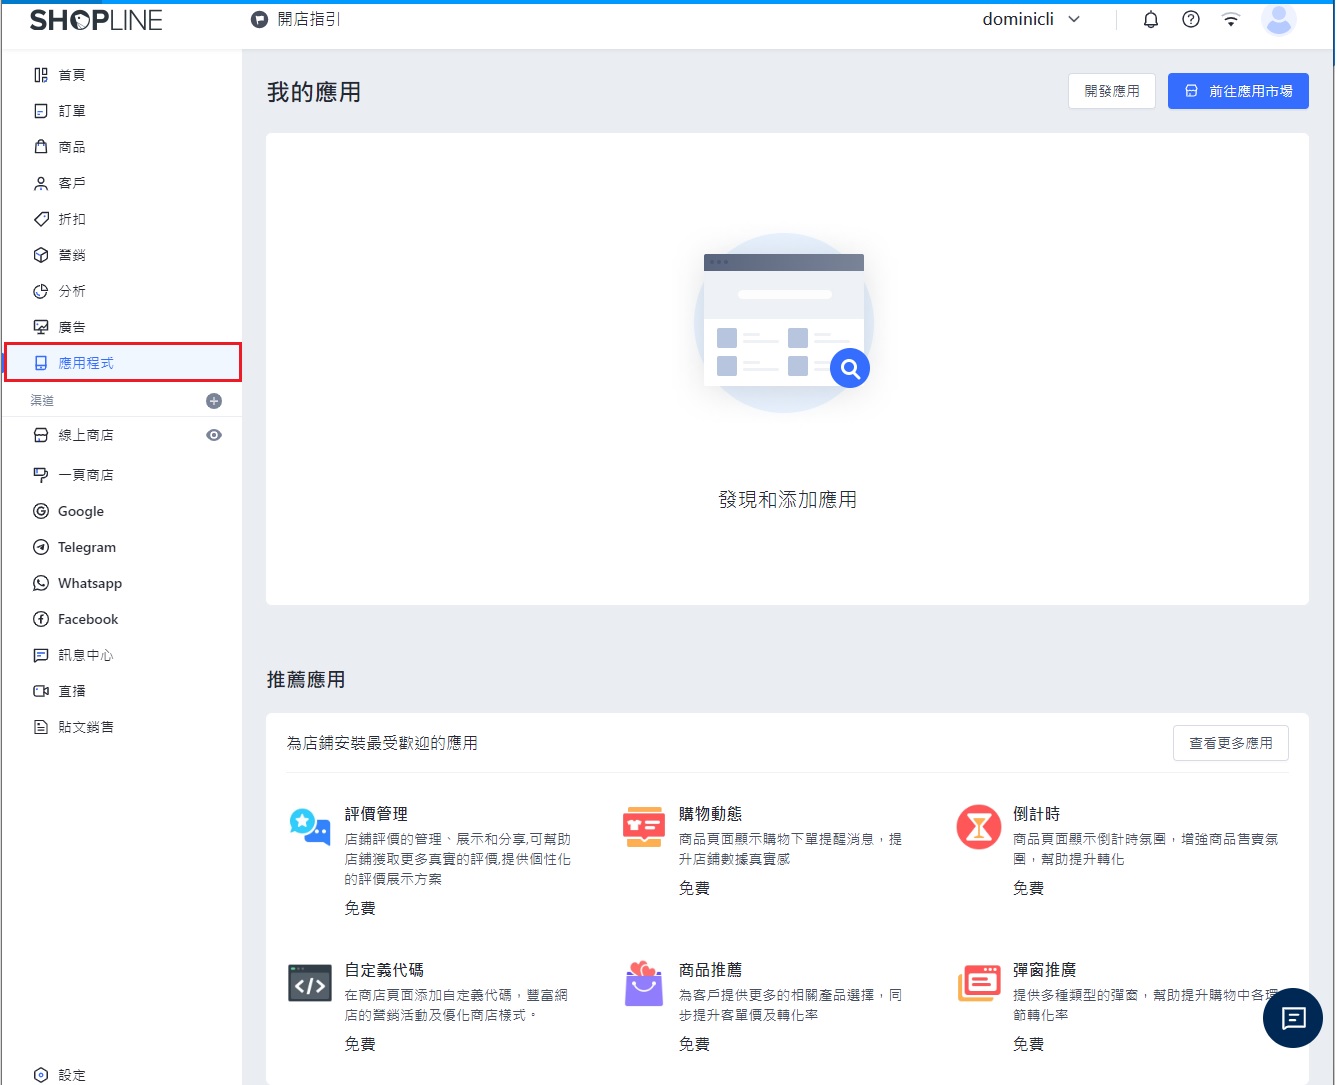The image size is (1337, 1085).
Task: Click the 客戶 person icon in sidebar
Action: coord(41,183)
